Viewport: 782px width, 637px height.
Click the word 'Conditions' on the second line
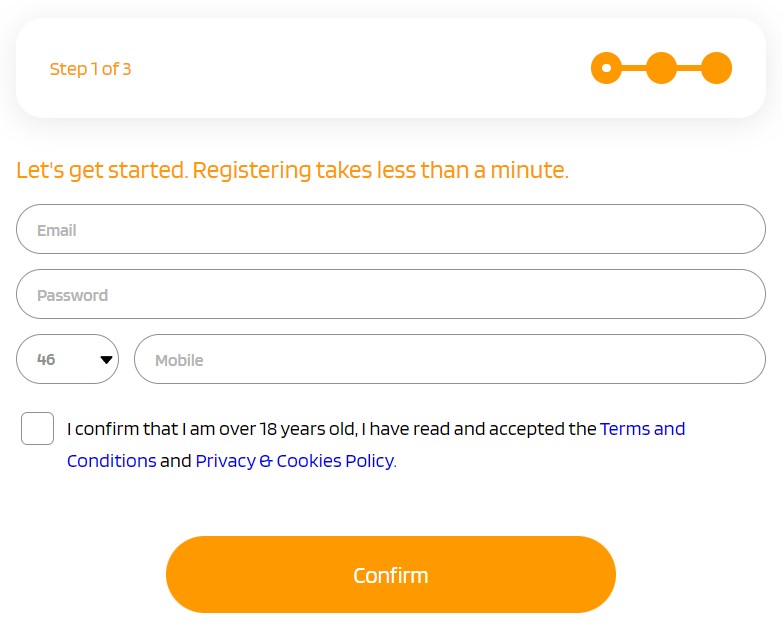pos(111,461)
